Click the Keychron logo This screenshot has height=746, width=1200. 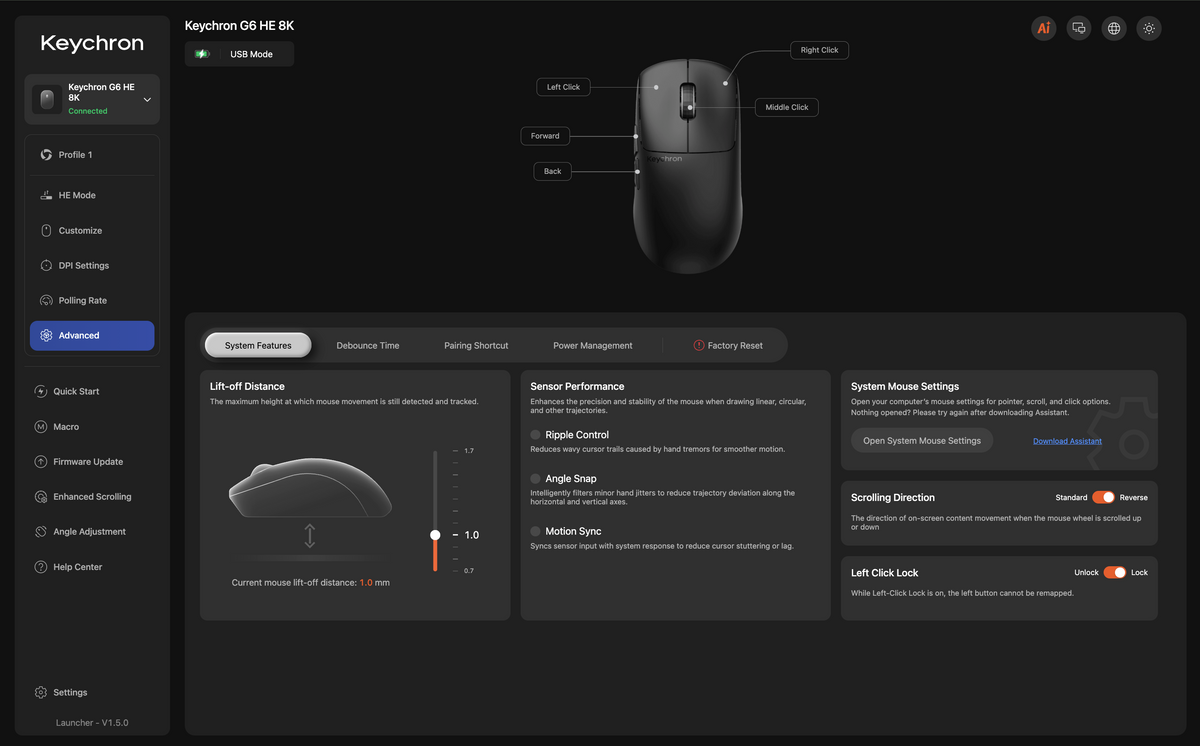[92, 43]
